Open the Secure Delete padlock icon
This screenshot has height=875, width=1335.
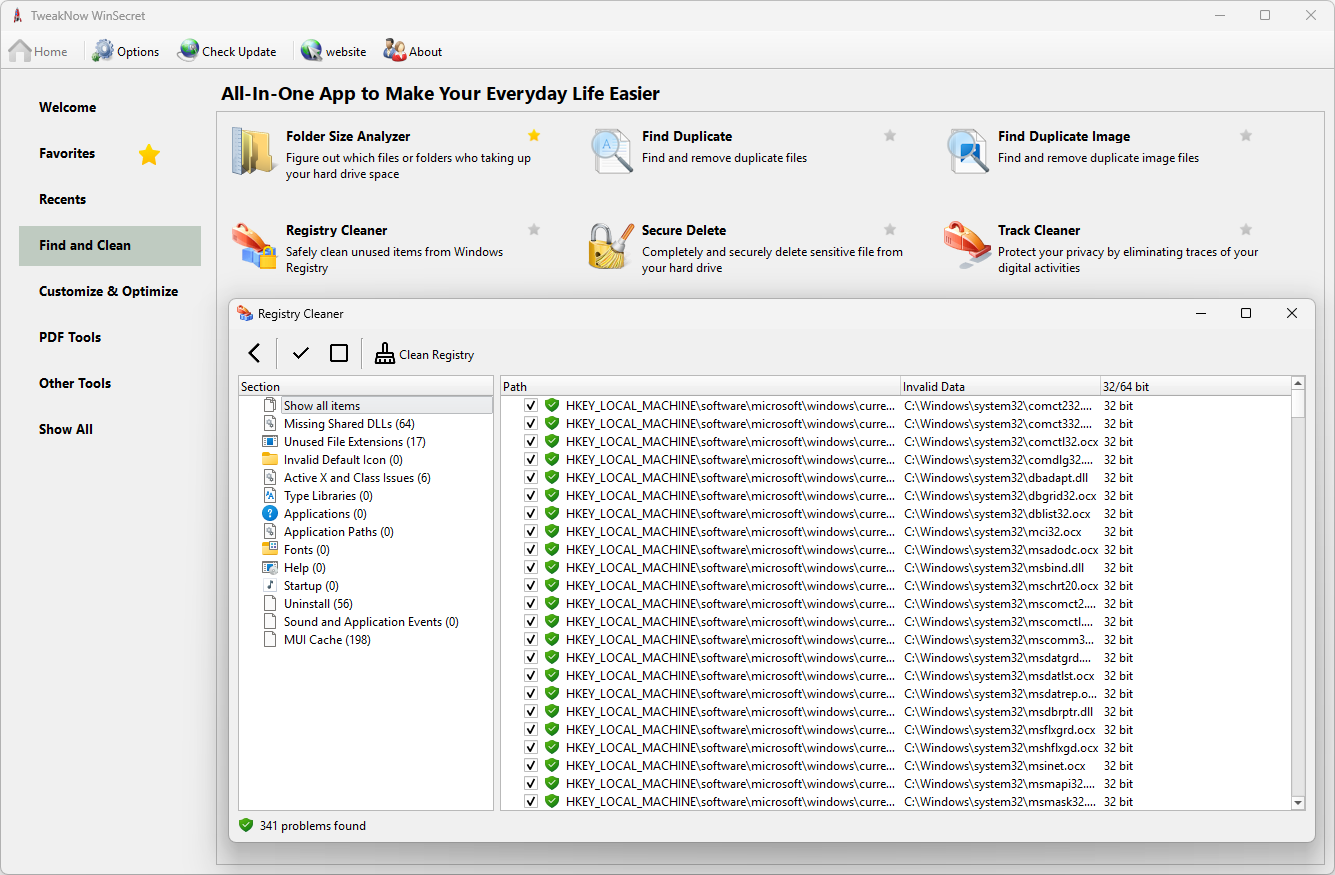point(611,247)
